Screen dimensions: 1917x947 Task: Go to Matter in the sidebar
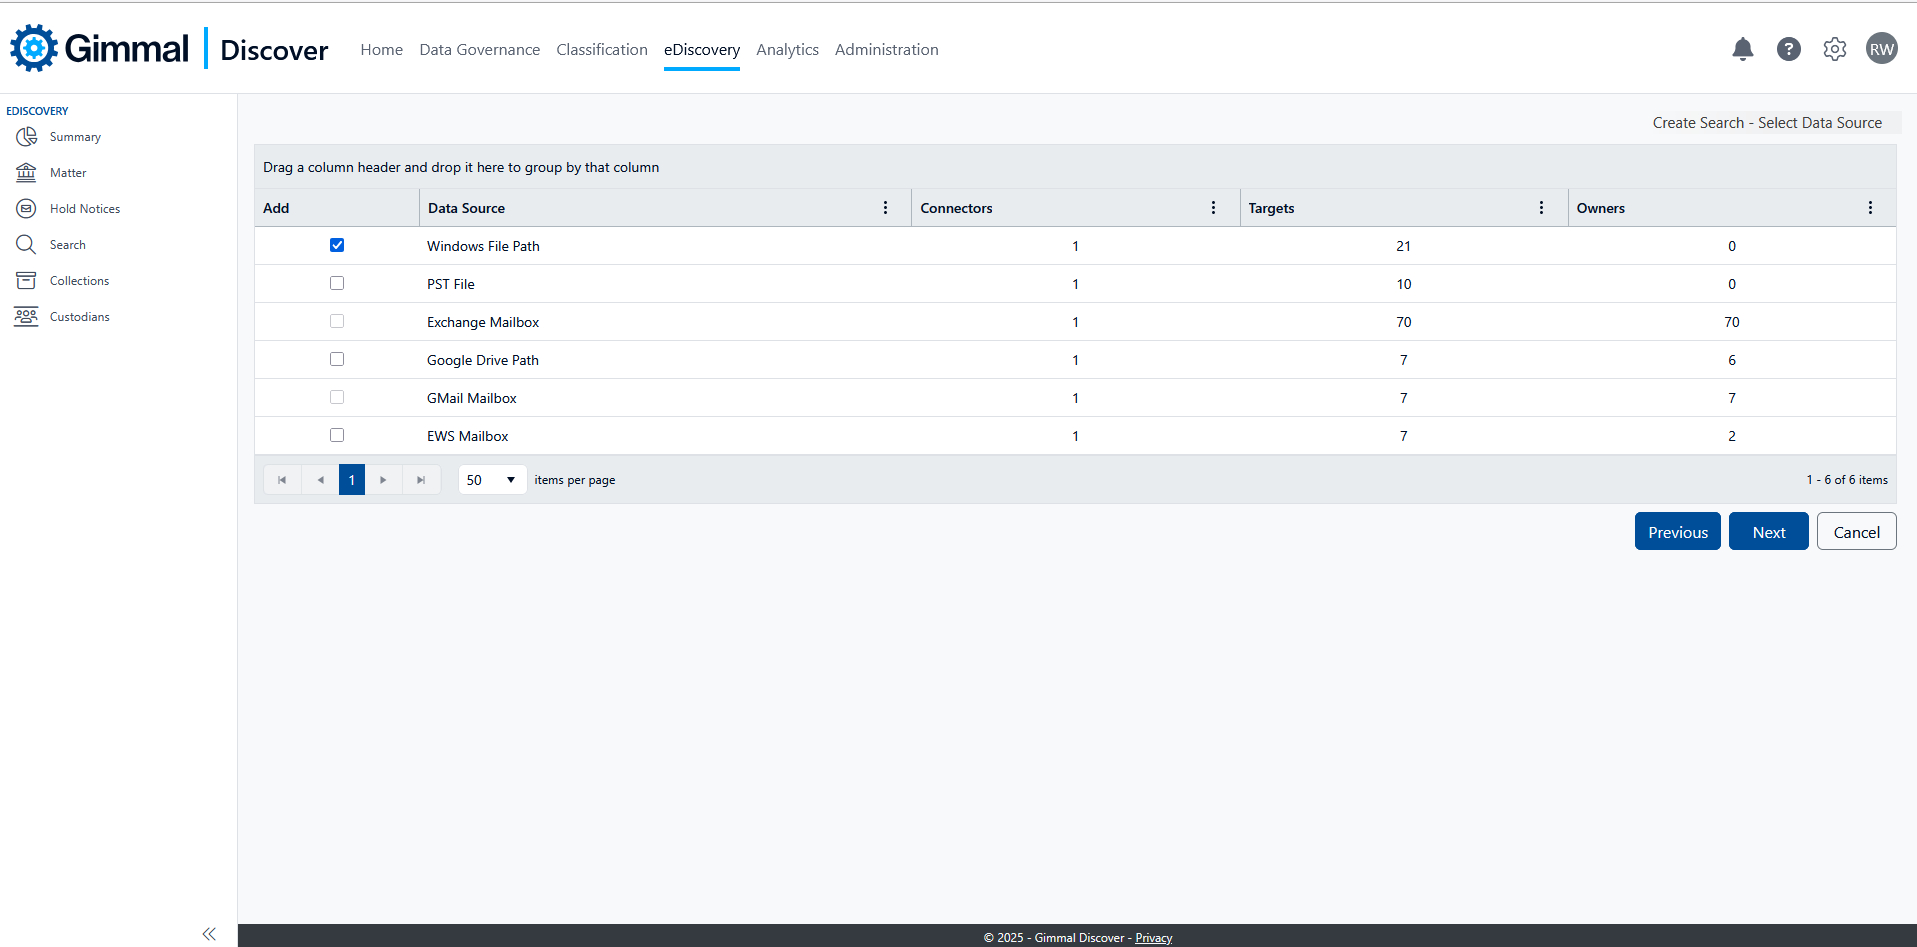(68, 173)
